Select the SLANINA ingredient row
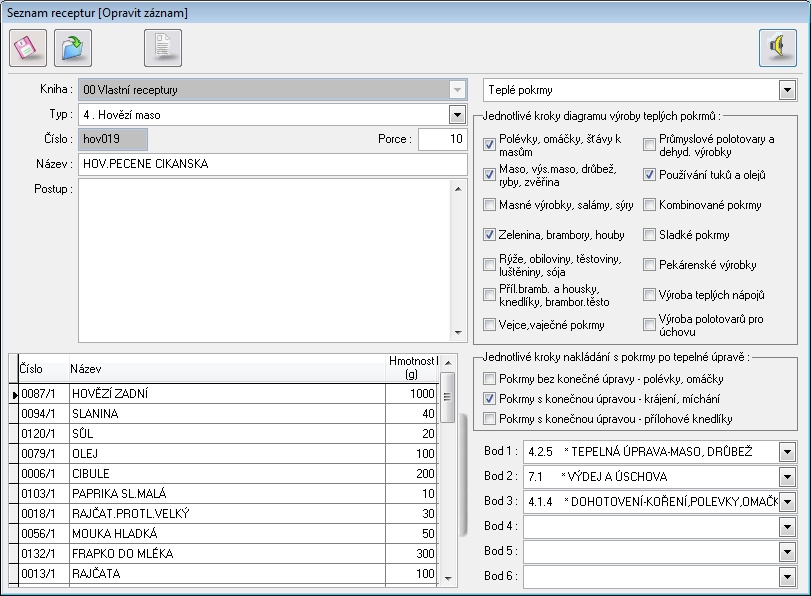811x596 pixels. click(x=223, y=414)
